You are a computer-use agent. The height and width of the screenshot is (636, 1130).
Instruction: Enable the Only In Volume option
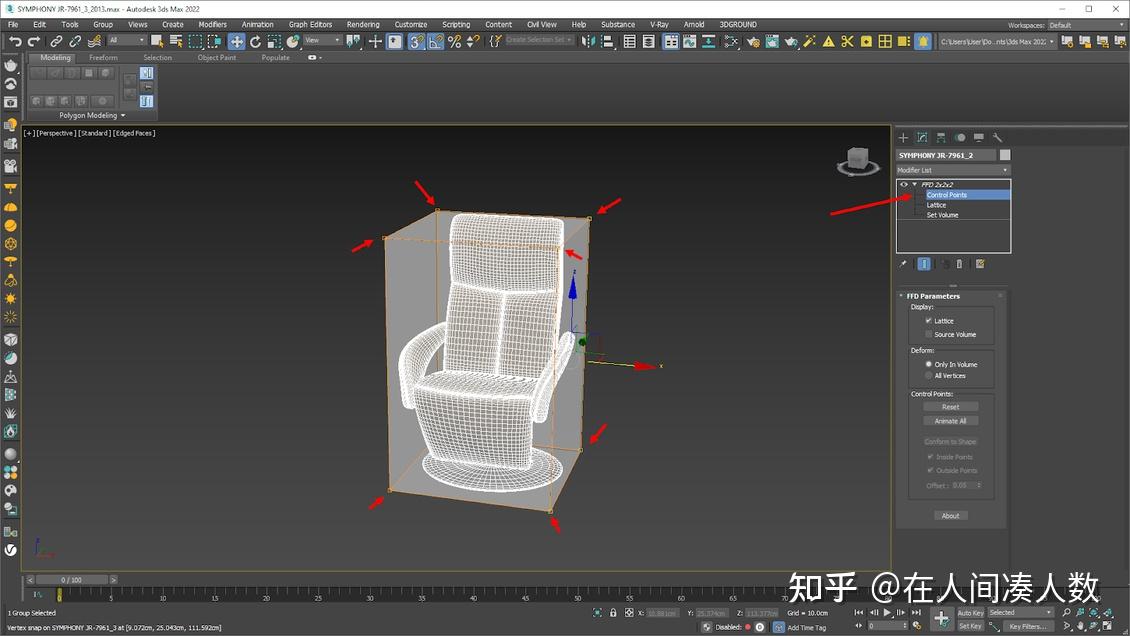(928, 364)
